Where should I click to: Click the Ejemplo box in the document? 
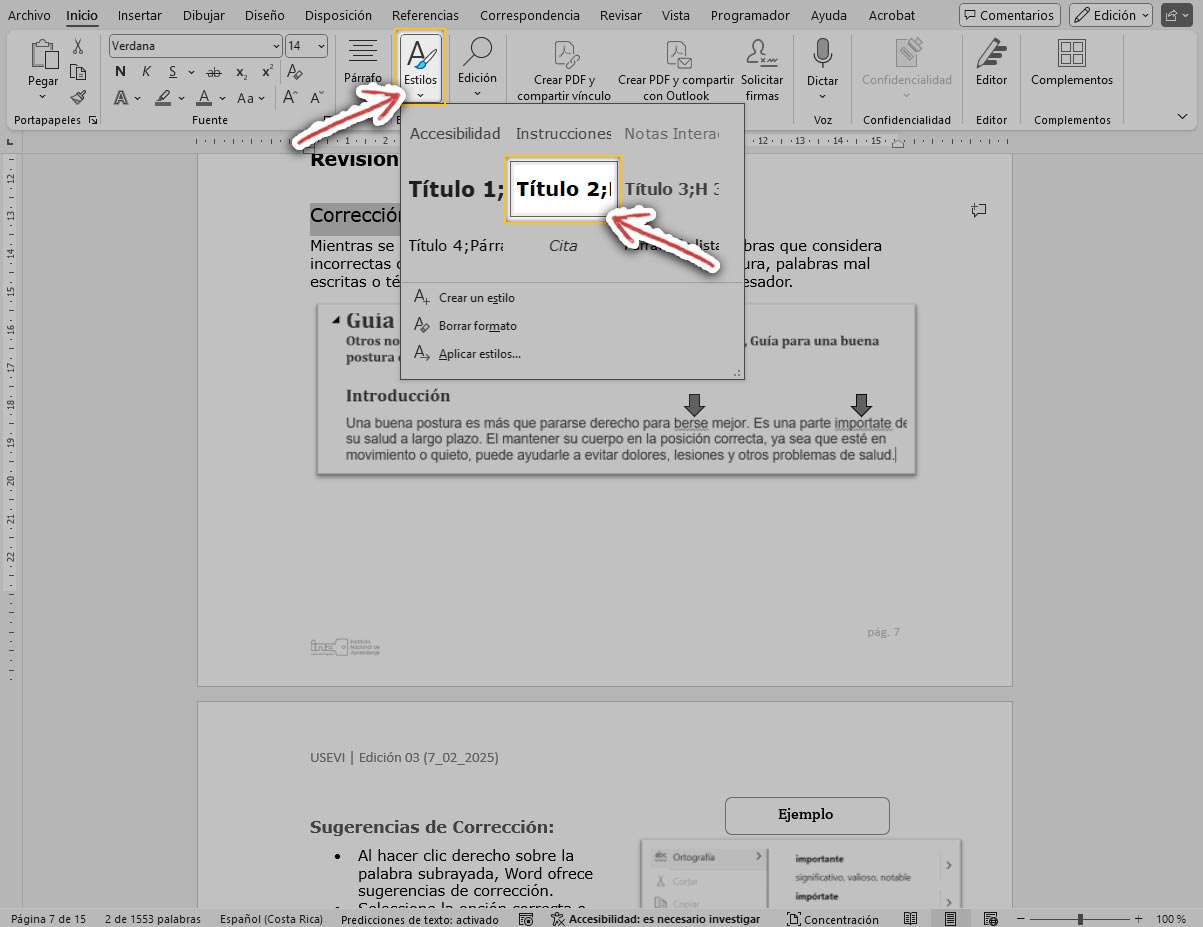pos(806,814)
